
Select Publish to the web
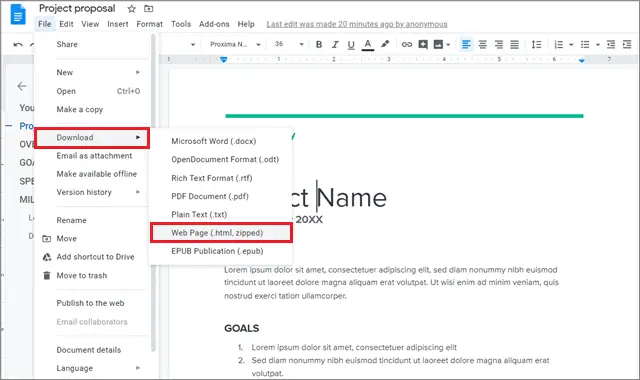[x=92, y=303]
